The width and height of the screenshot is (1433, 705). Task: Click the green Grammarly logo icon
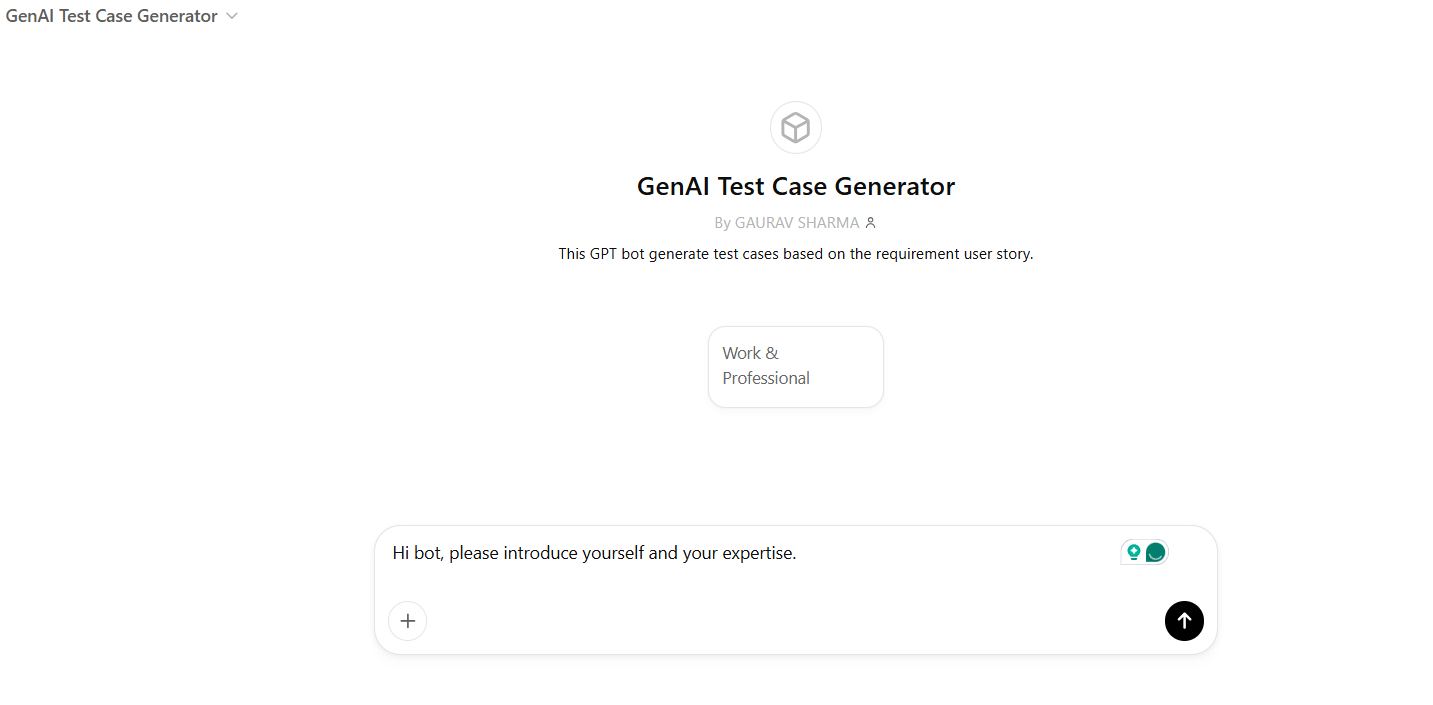coord(1156,551)
